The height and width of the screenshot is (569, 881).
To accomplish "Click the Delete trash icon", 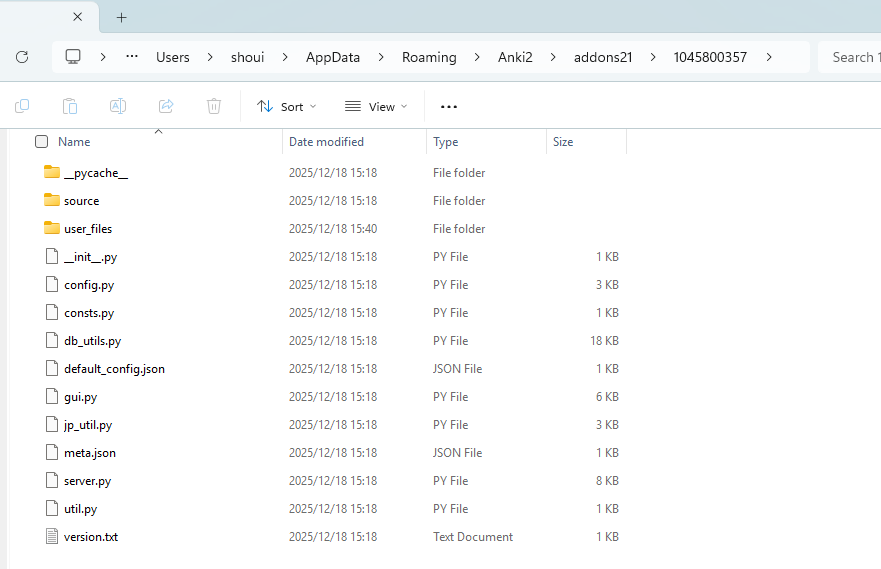I will [214, 106].
